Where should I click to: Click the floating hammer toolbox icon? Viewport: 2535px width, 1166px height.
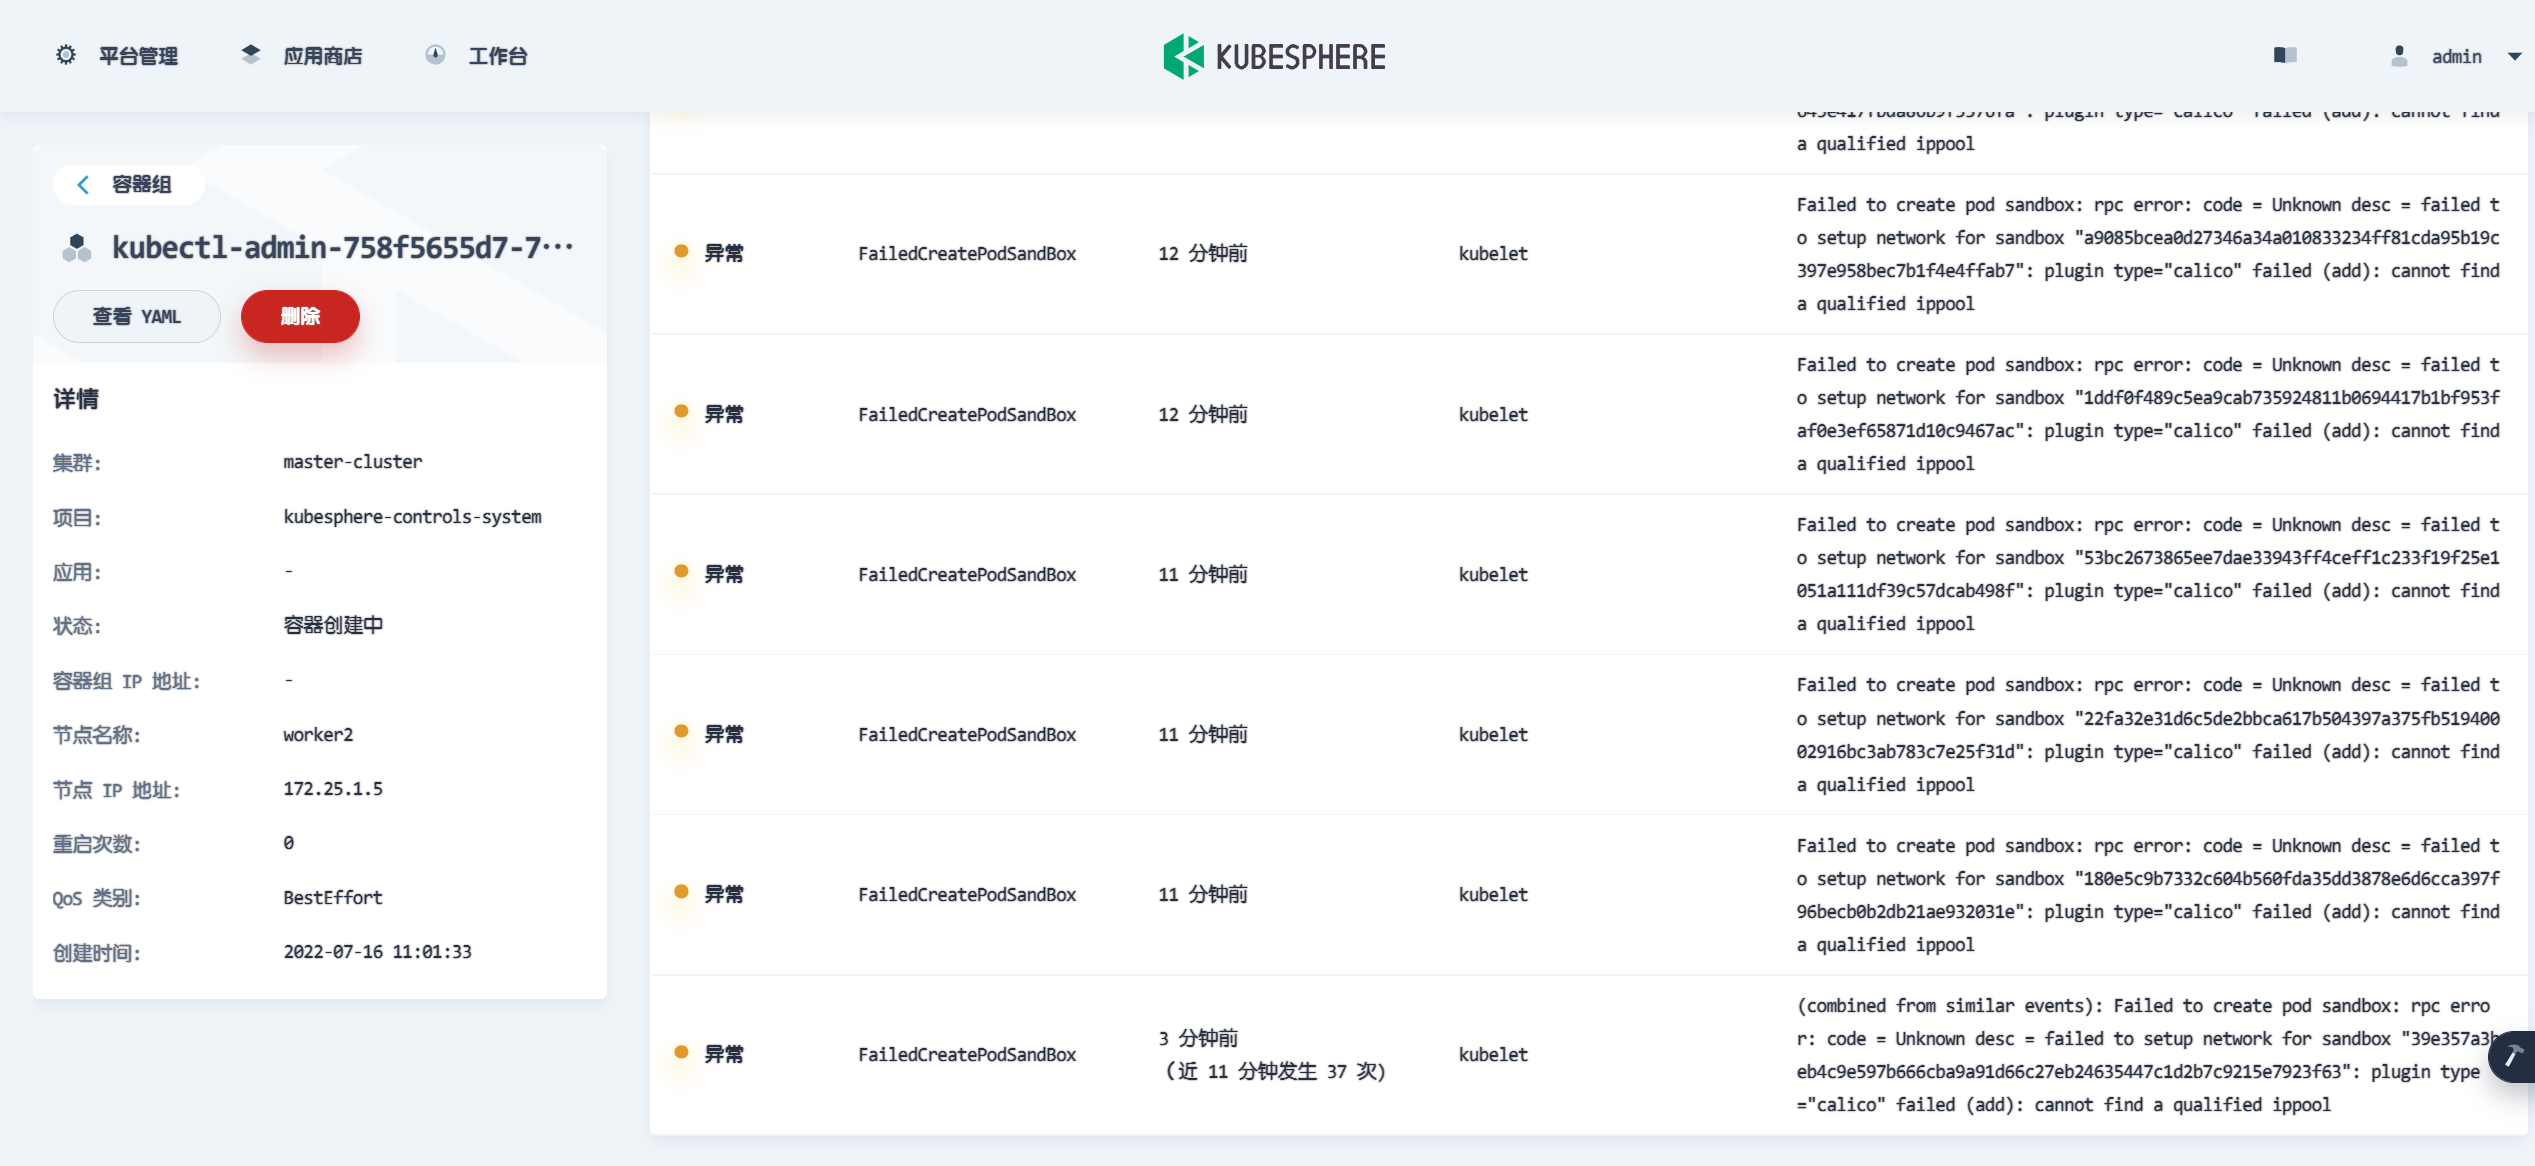[2513, 1056]
